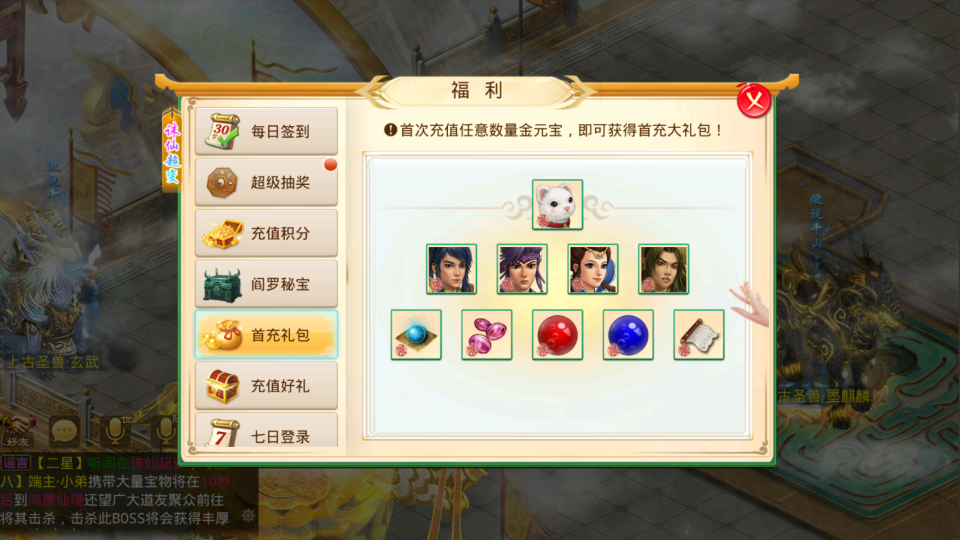This screenshot has width=960, height=540.
Task: Select the blue-haired male character portrait
Action: click(451, 269)
